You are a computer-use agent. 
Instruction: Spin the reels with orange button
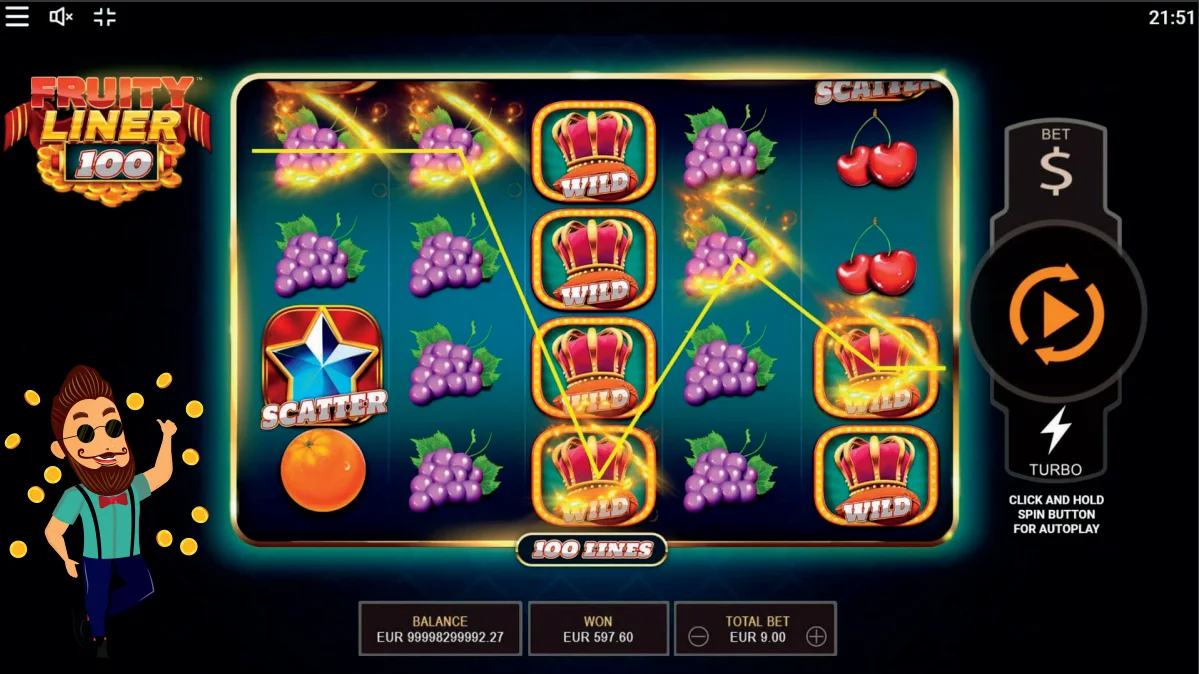(x=1056, y=314)
